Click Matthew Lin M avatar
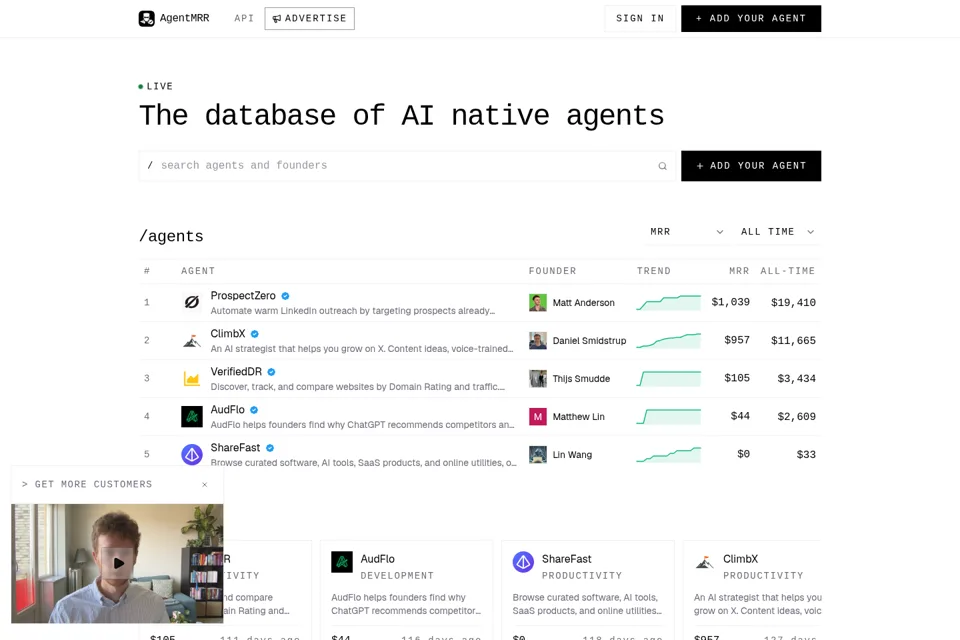The width and height of the screenshot is (960, 640). point(538,416)
